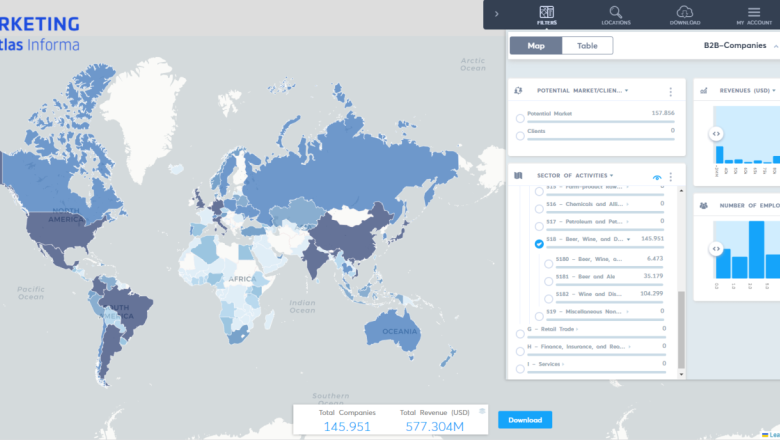This screenshot has height=440, width=780.
Task: Open the My Account hamburger menu
Action: [x=754, y=13]
